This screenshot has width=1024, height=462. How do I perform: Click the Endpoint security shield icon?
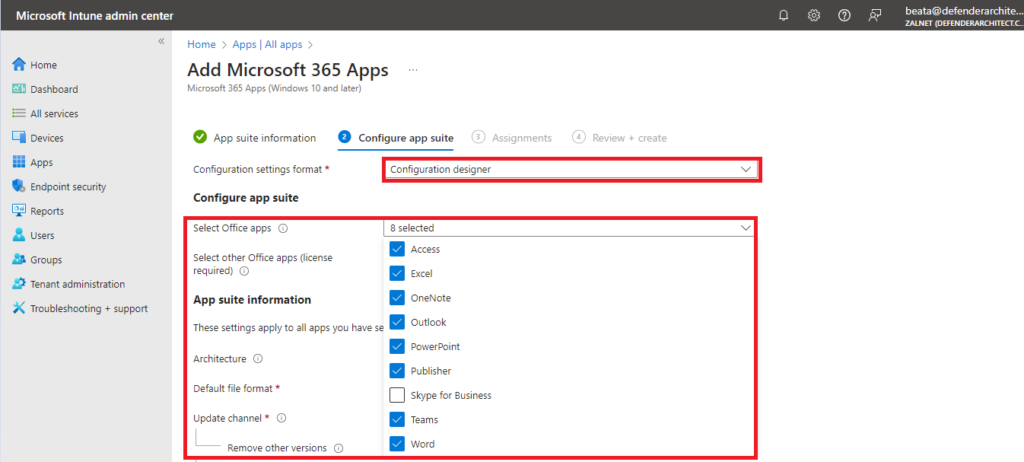pyautogui.click(x=19, y=186)
